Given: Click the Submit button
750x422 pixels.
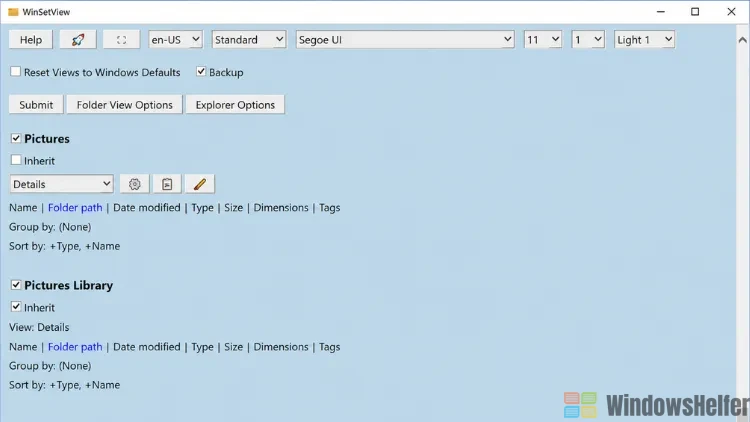Looking at the screenshot, I should [x=36, y=105].
